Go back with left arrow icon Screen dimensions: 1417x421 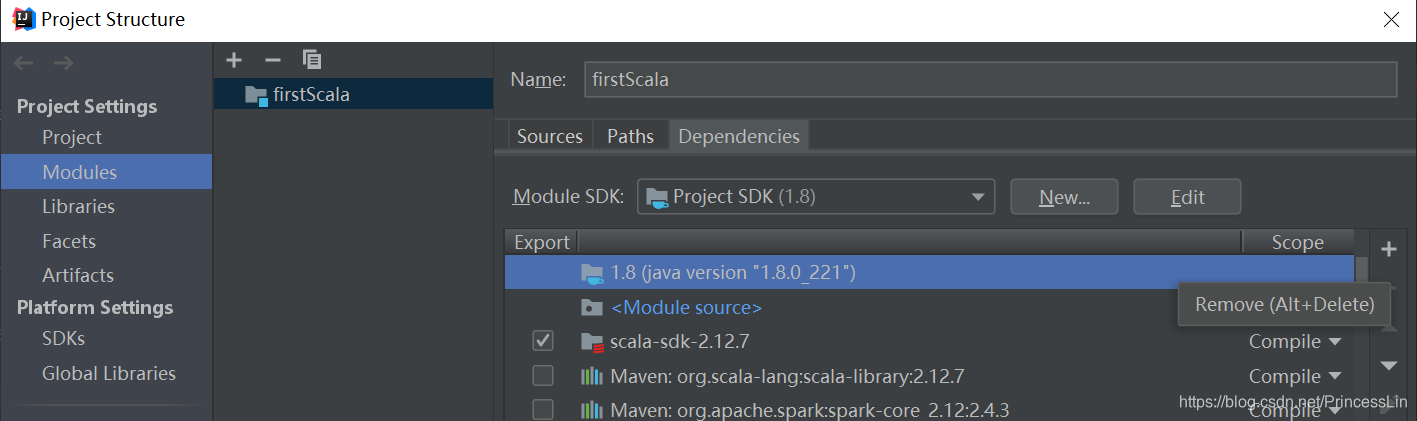(x=24, y=63)
